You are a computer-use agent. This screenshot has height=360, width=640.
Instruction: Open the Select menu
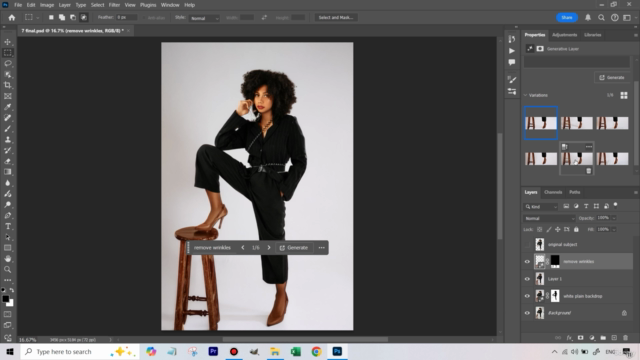point(98,5)
